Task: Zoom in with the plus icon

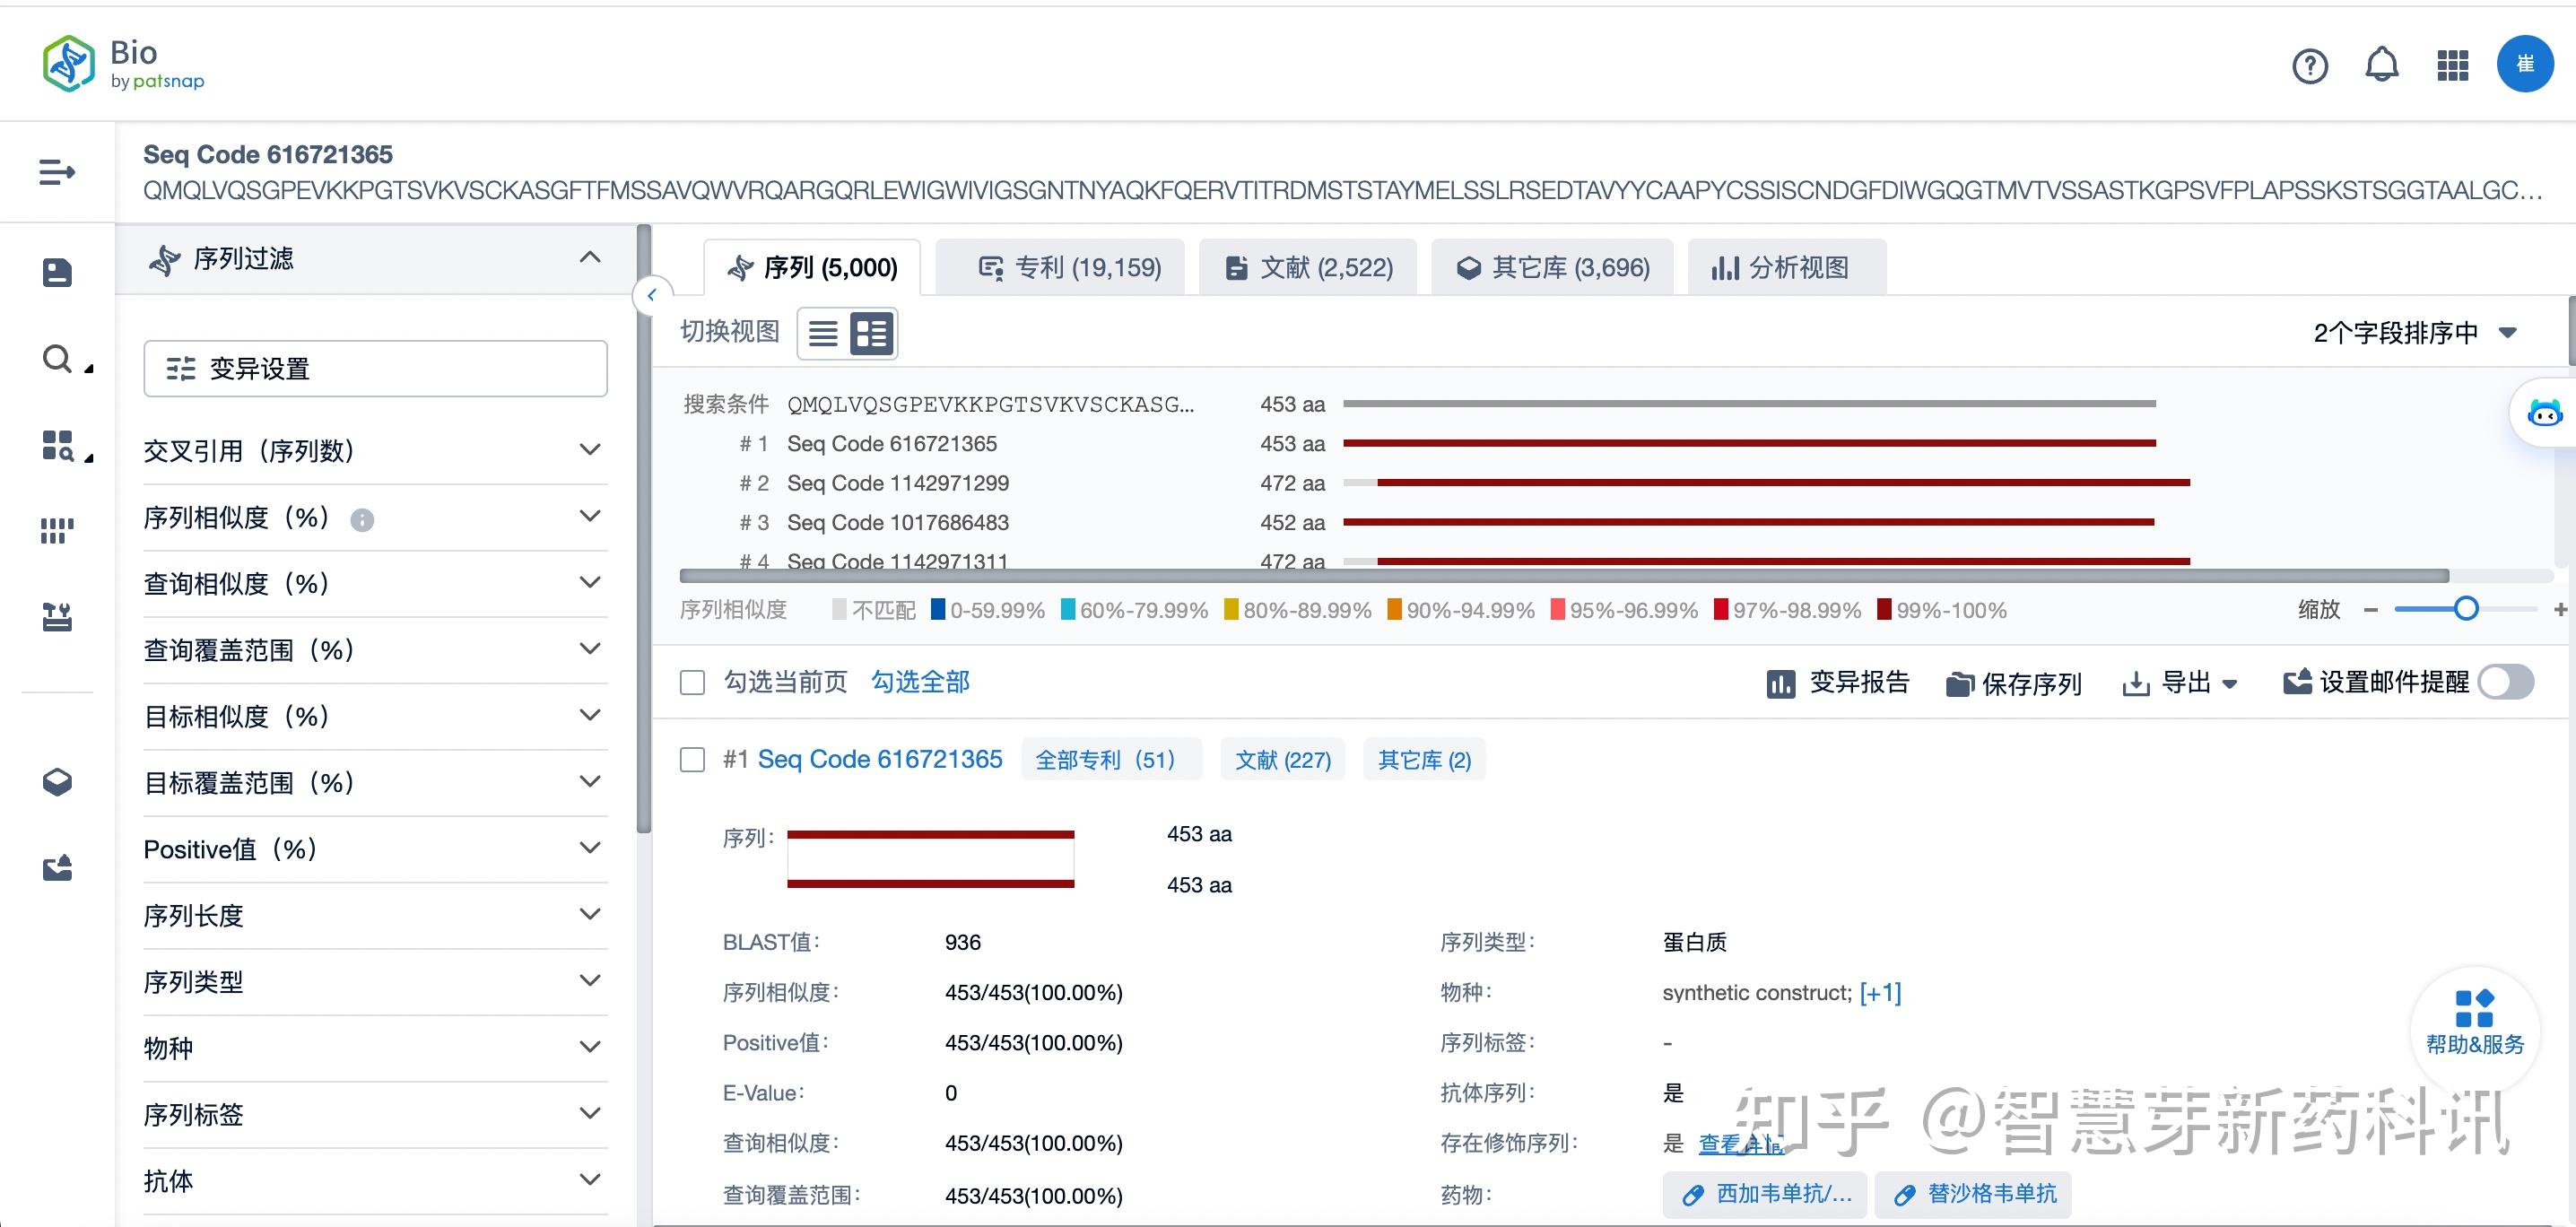Action: click(2560, 609)
